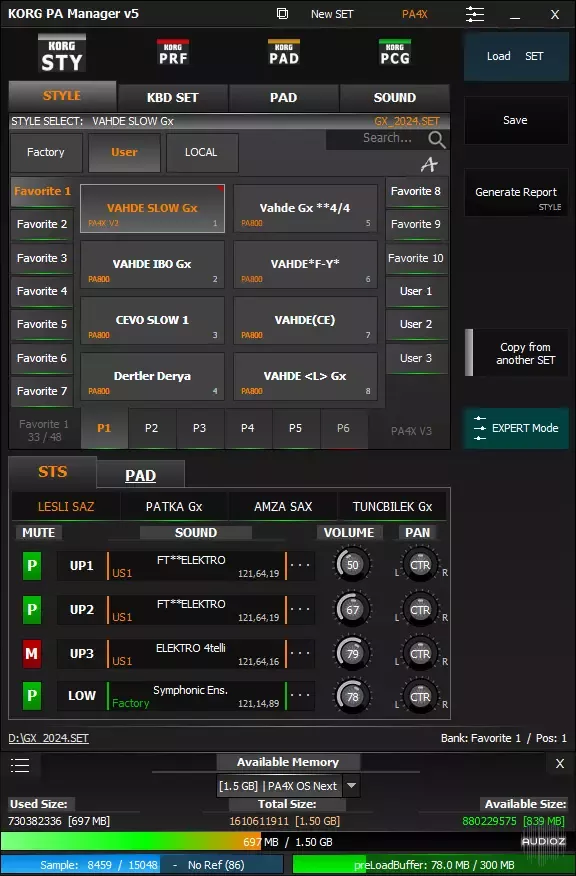Click Copy from another SET
Image resolution: width=576 pixels, height=876 pixels.
click(x=517, y=353)
